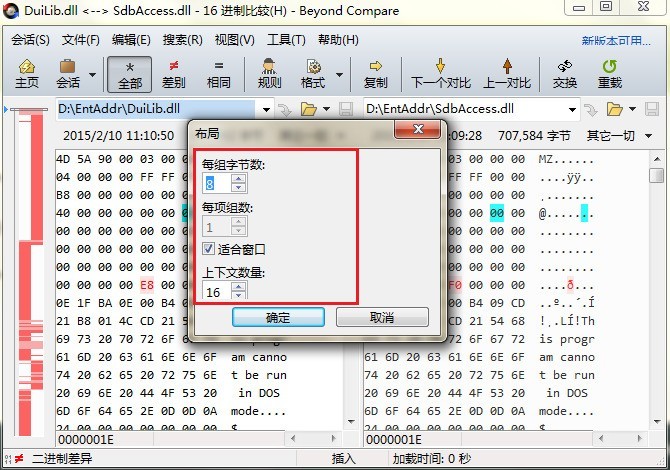This screenshot has width=670, height=470.
Task: Click the right pane scroll down arrow
Action: coord(656,421)
